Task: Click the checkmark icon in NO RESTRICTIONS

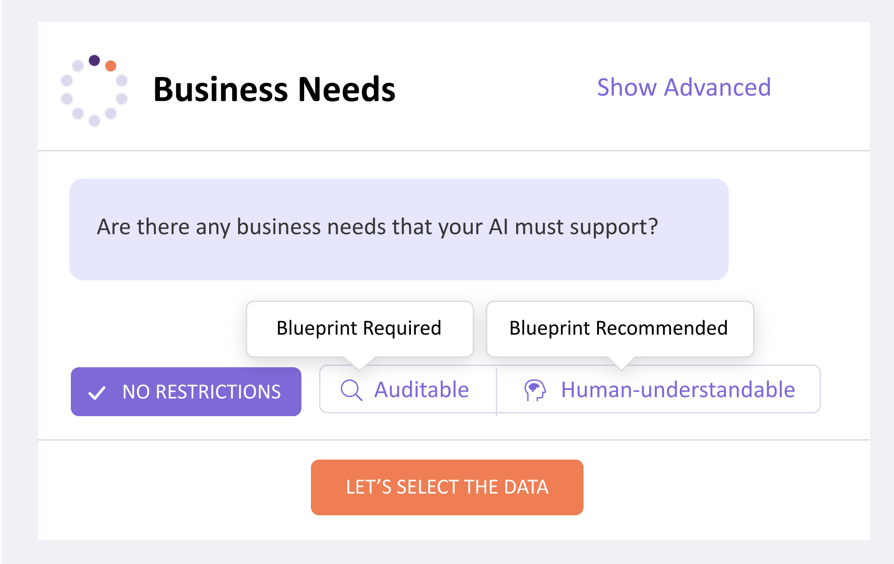Action: (97, 392)
